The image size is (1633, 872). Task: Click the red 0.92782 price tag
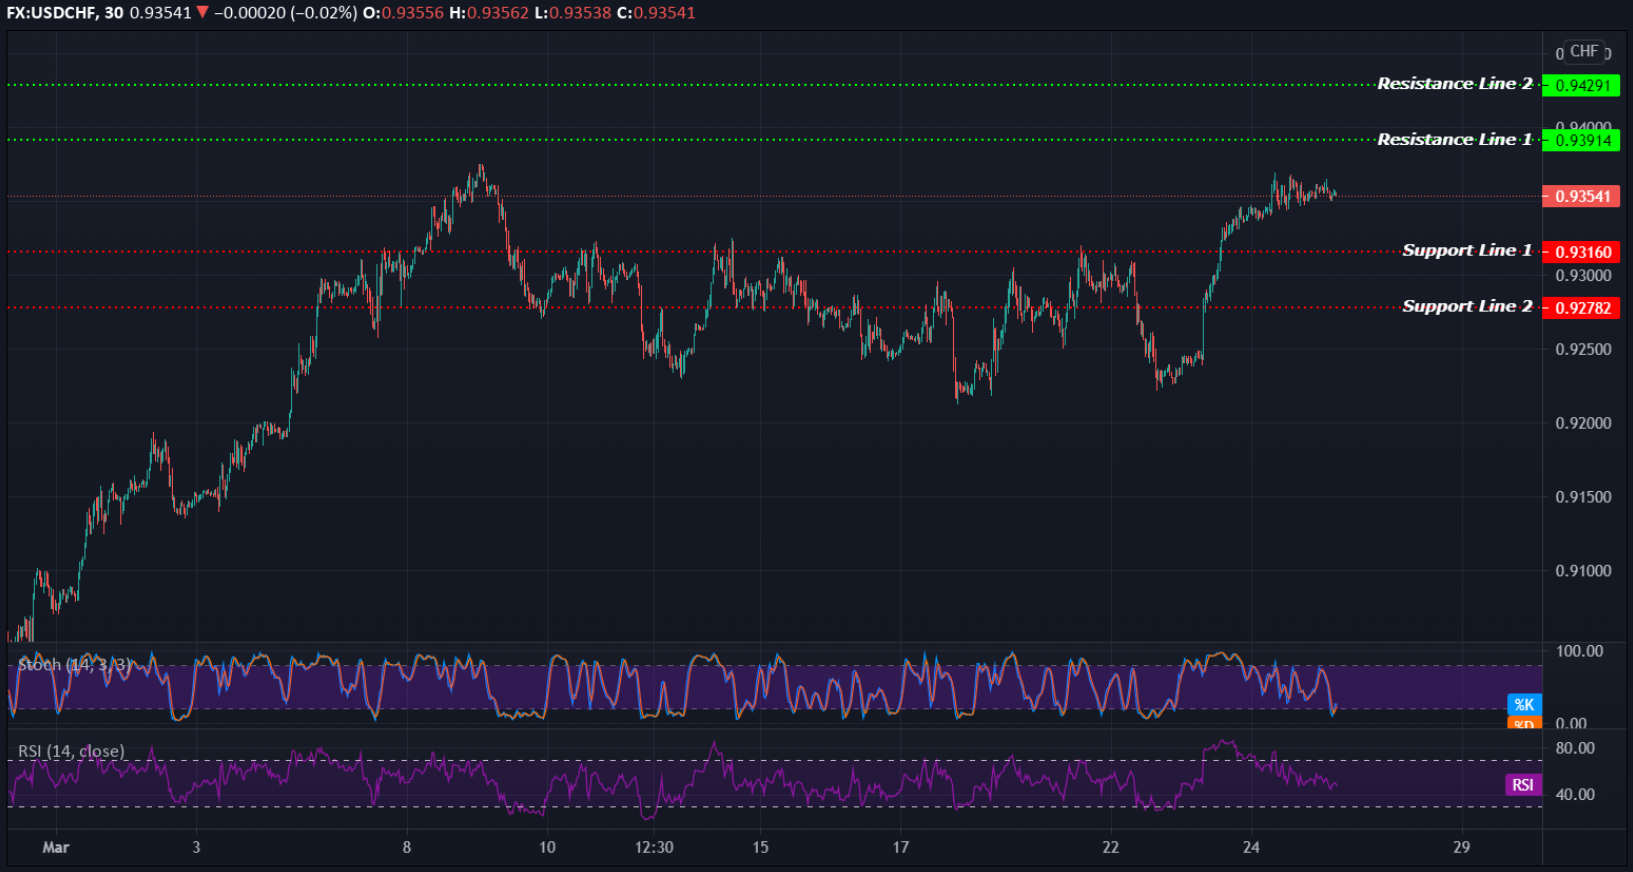[1581, 308]
